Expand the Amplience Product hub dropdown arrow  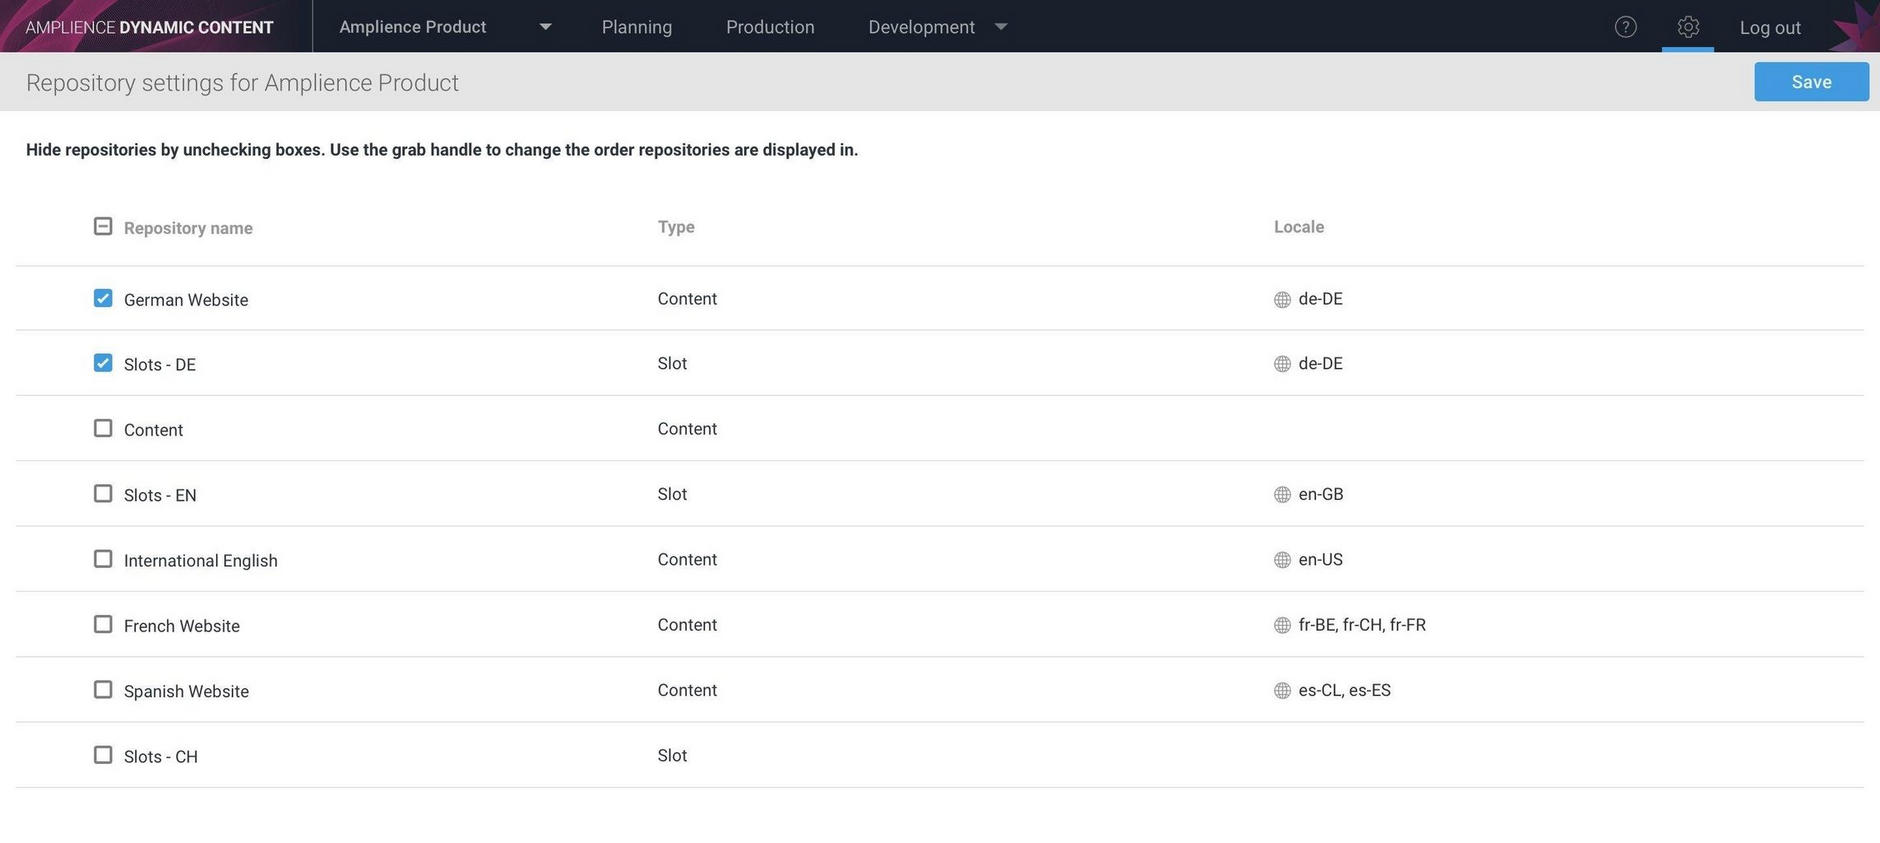tap(545, 27)
